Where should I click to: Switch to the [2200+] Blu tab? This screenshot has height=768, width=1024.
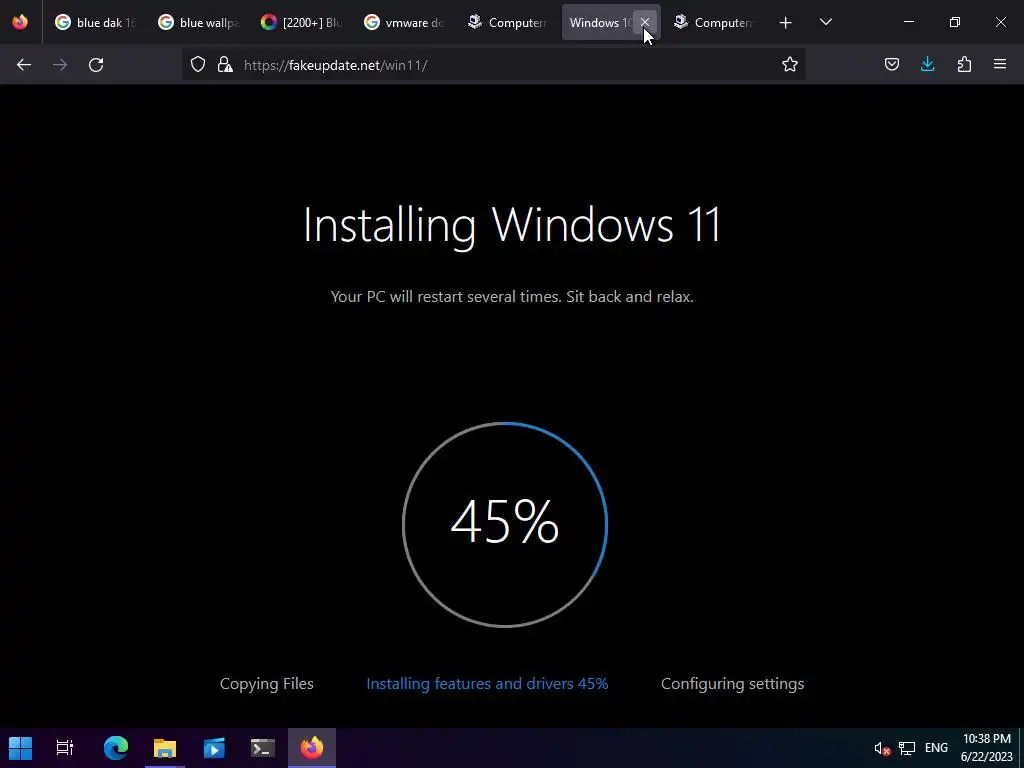(302, 23)
